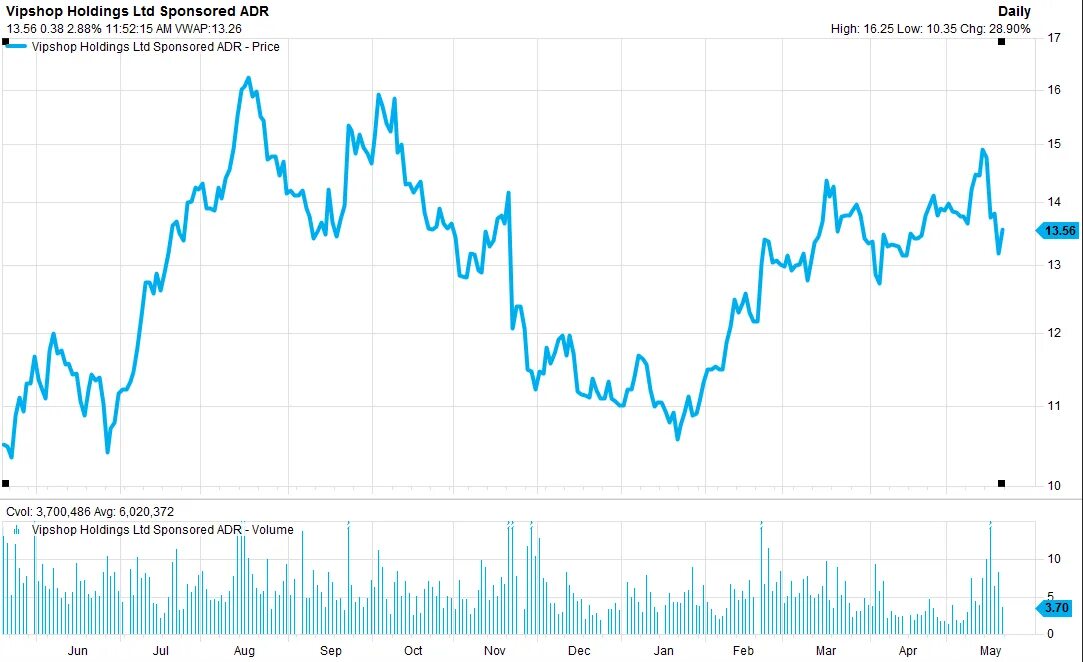
Task: Click the 'Cvol: 3,700,486 Avg: 6,020,372' text
Action: [90, 512]
